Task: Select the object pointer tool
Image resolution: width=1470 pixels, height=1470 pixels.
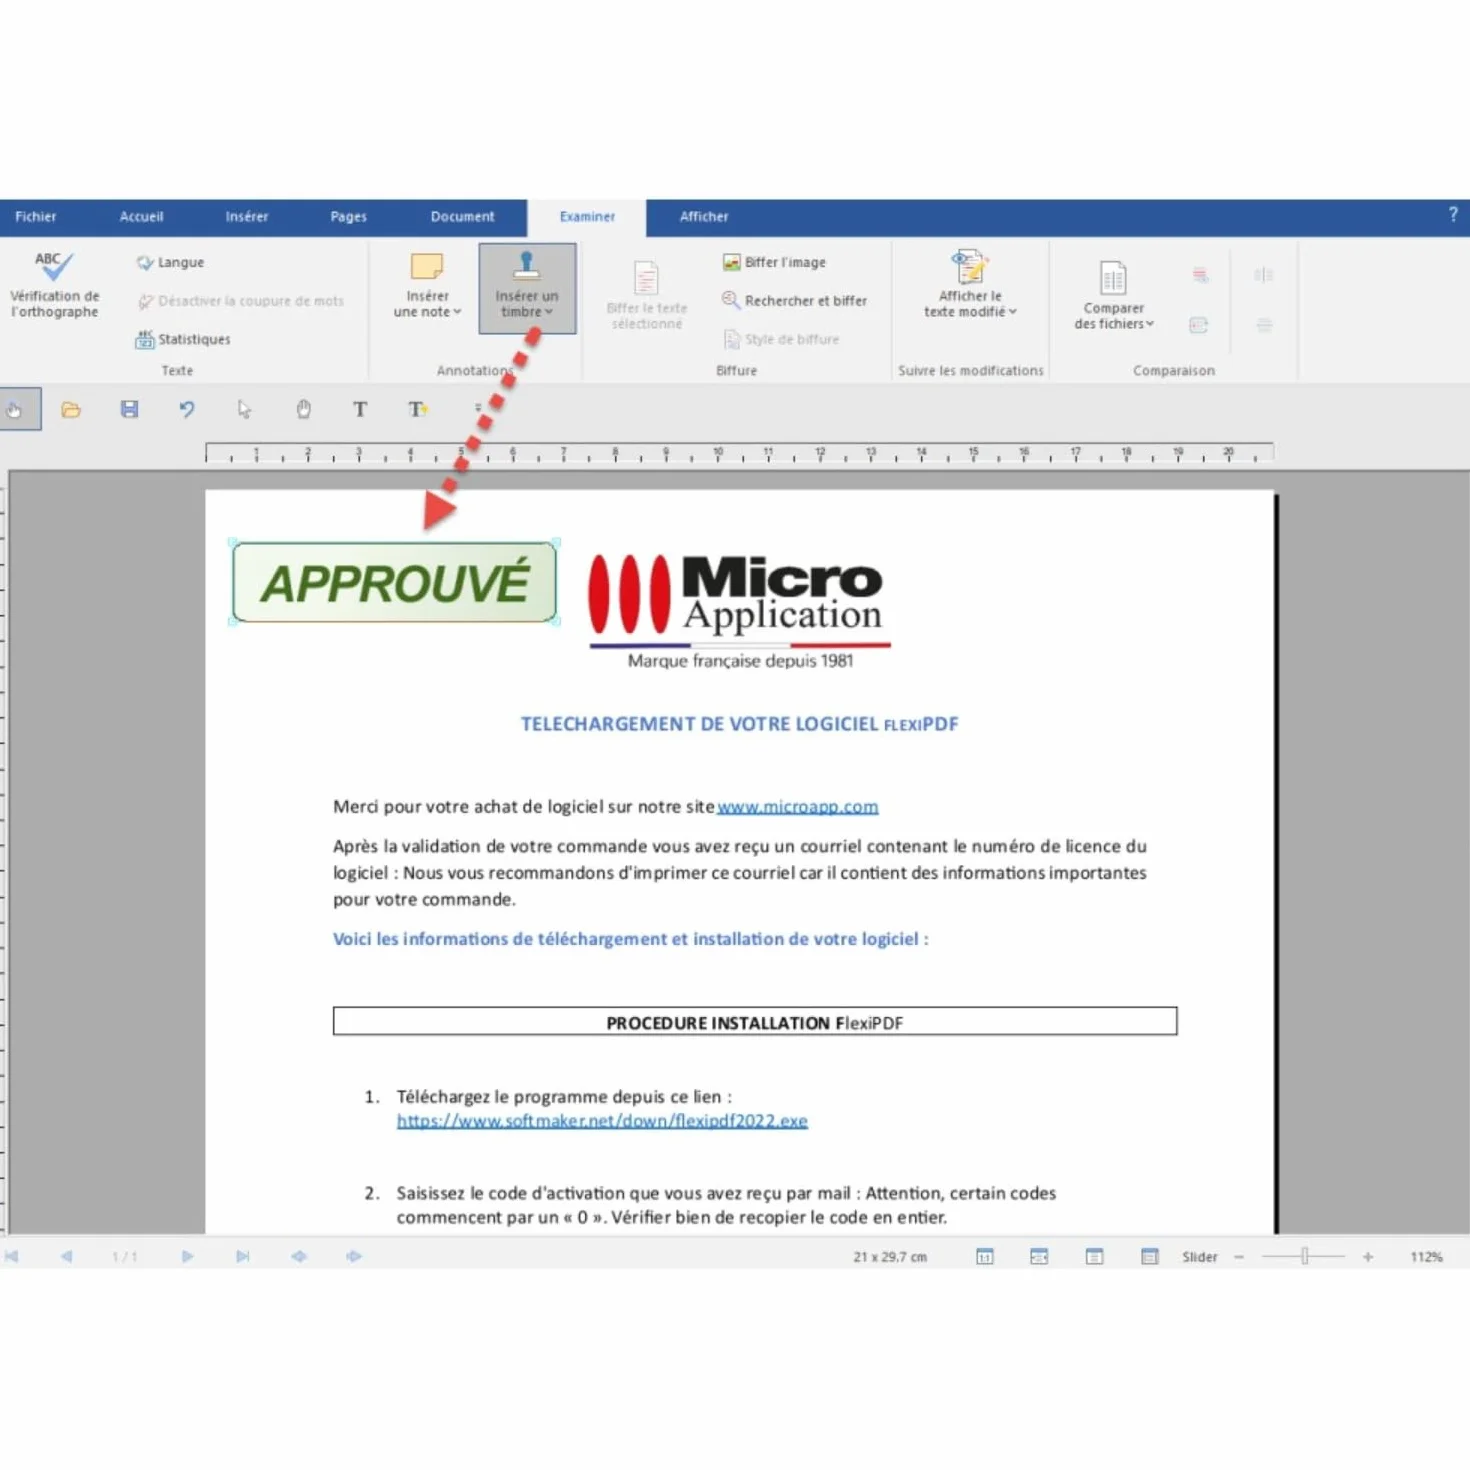Action: point(244,409)
